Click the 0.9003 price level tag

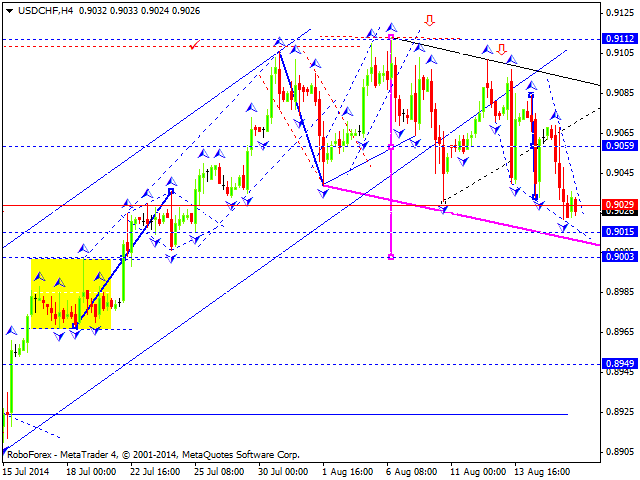[620, 257]
